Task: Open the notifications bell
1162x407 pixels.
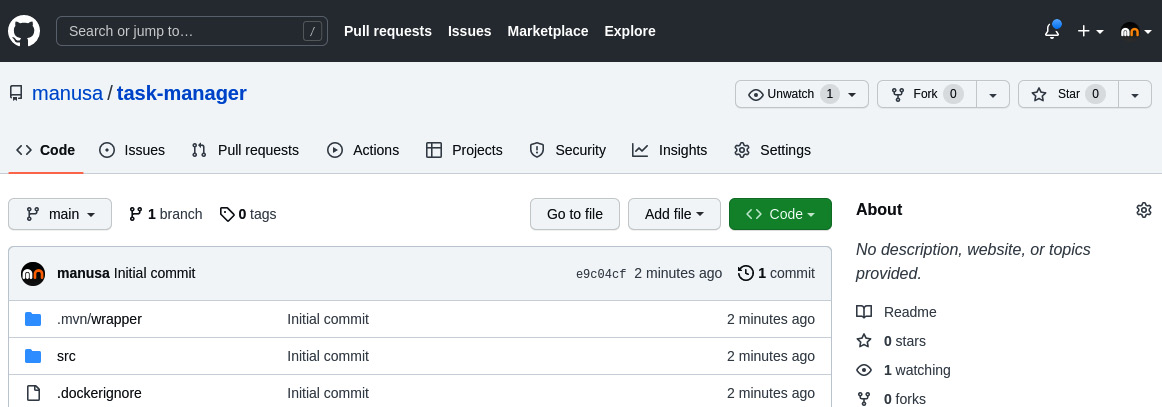Action: pyautogui.click(x=1052, y=31)
